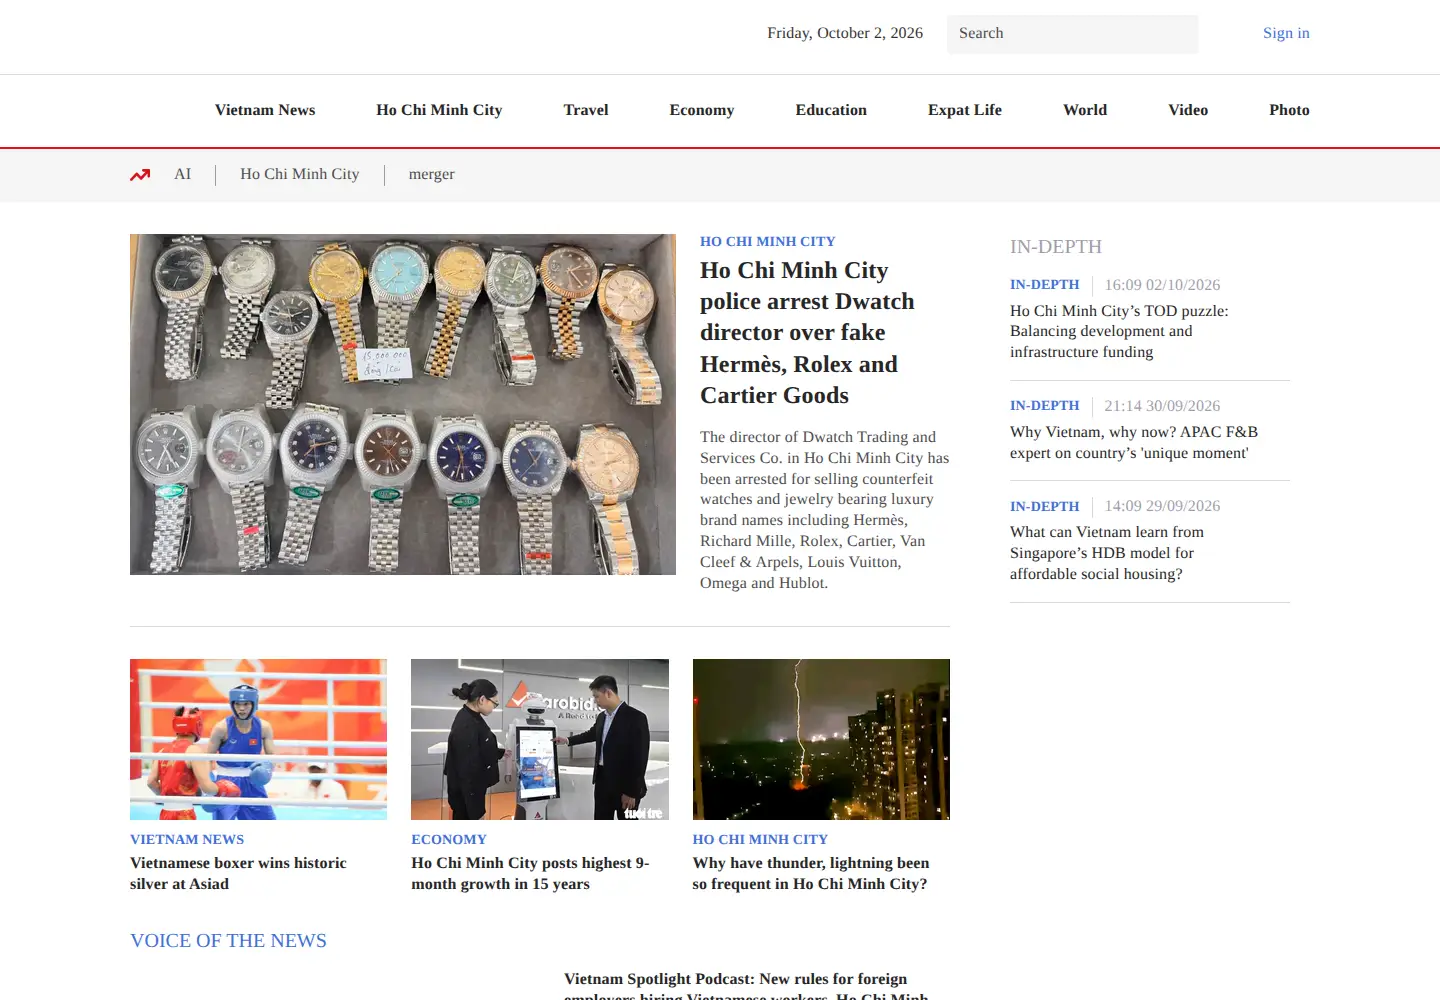
Task: Click IN-DEPTH tag next to 16:09 02/10/2026
Action: 1045,285
